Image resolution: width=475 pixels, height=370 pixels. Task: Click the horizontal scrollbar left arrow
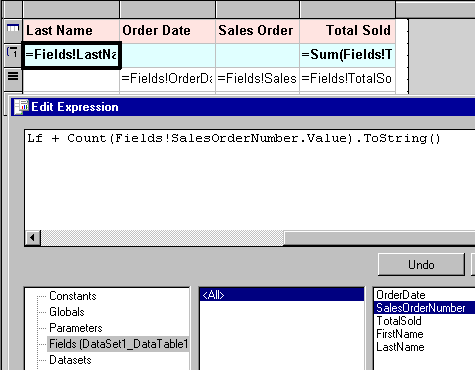(x=33, y=238)
